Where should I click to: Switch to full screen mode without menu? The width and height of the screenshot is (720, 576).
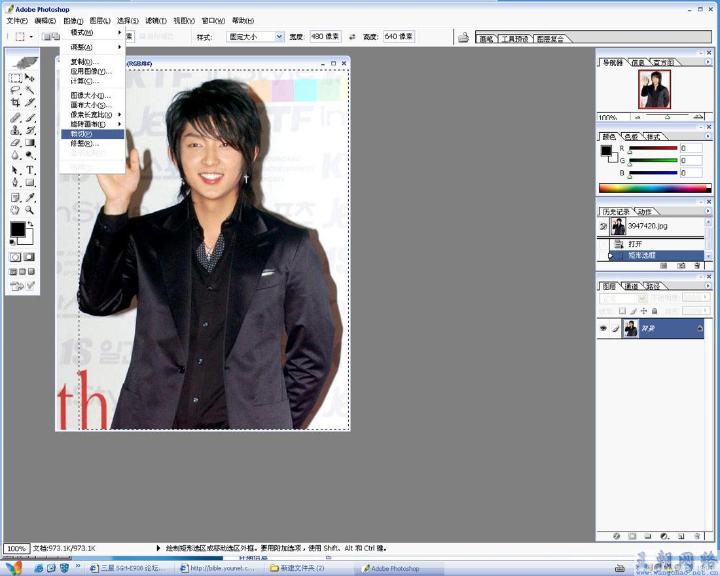pyautogui.click(x=31, y=271)
